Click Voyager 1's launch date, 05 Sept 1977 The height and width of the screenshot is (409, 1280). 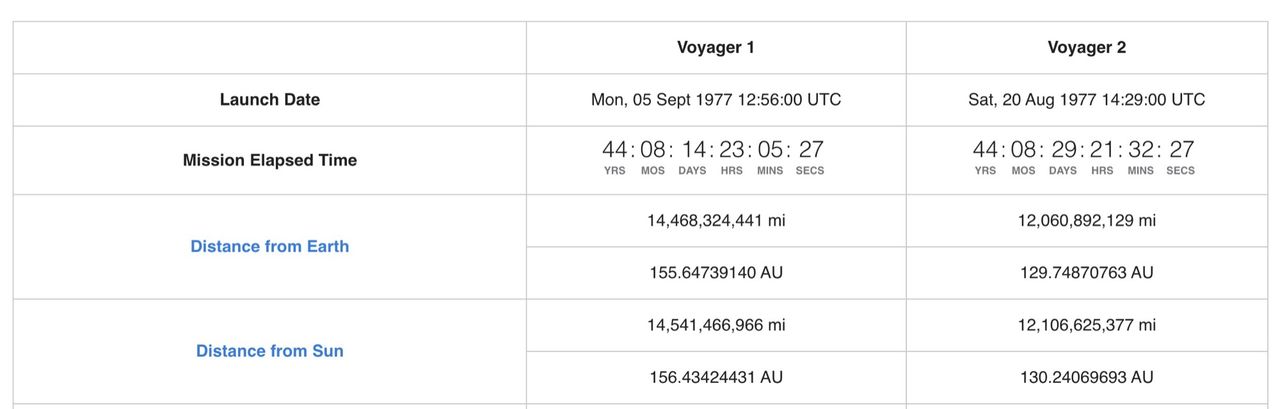click(716, 100)
